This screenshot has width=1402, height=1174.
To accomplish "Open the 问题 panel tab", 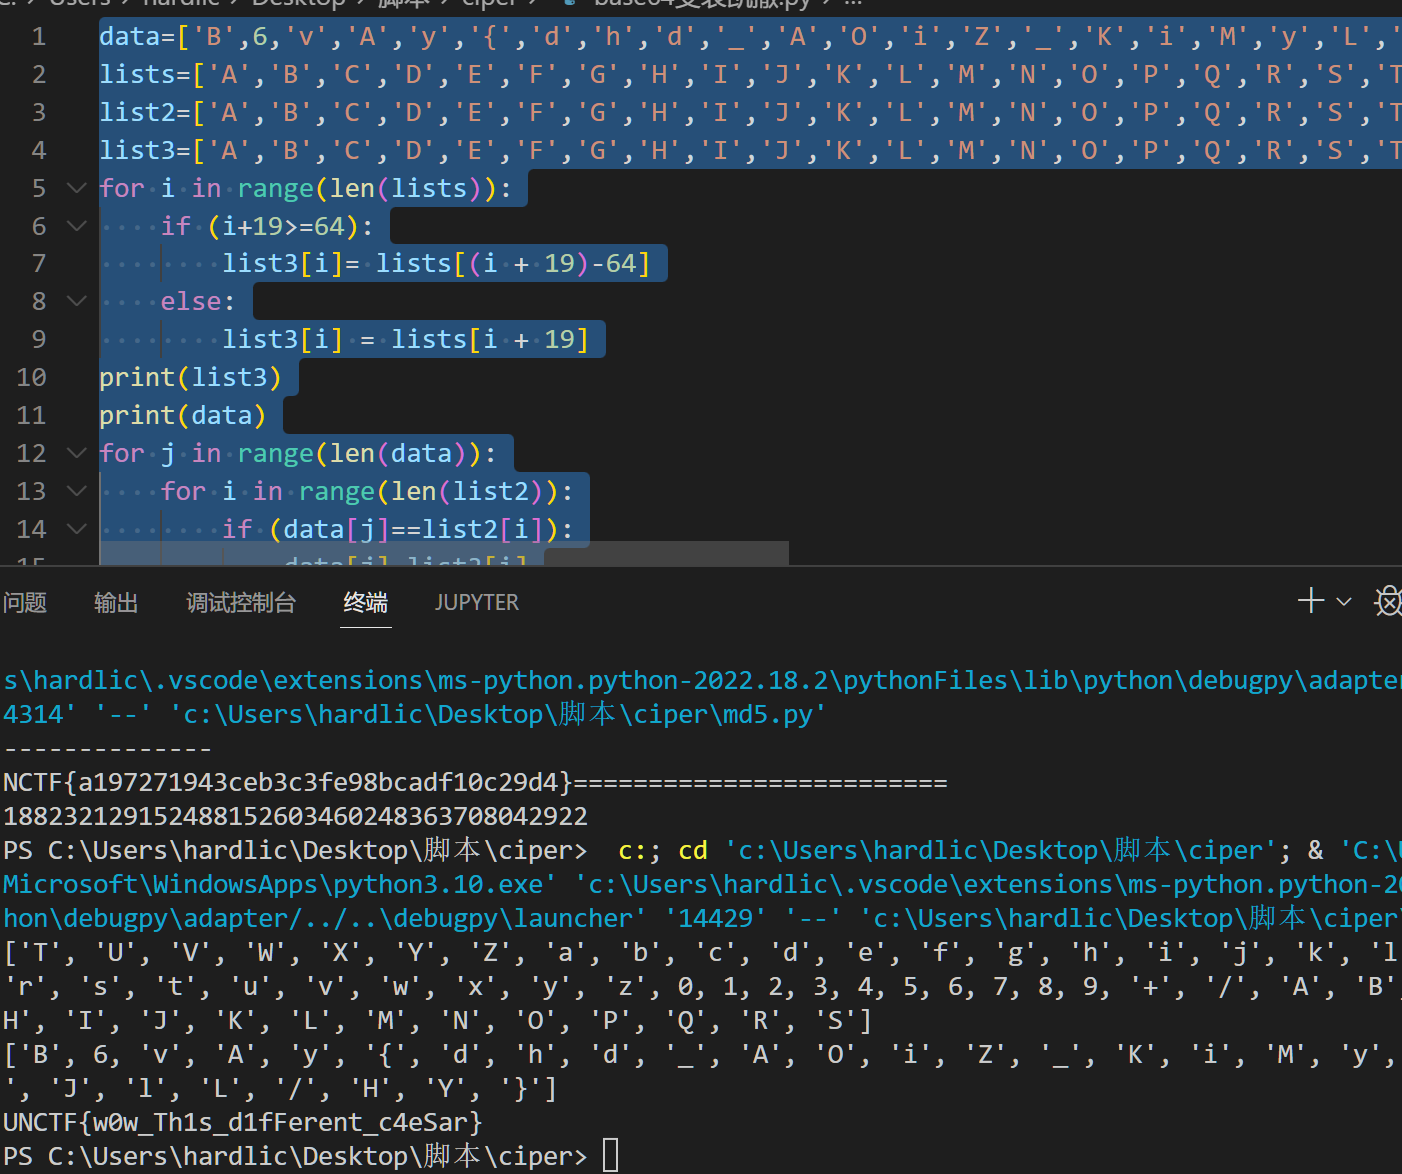I will (x=25, y=602).
